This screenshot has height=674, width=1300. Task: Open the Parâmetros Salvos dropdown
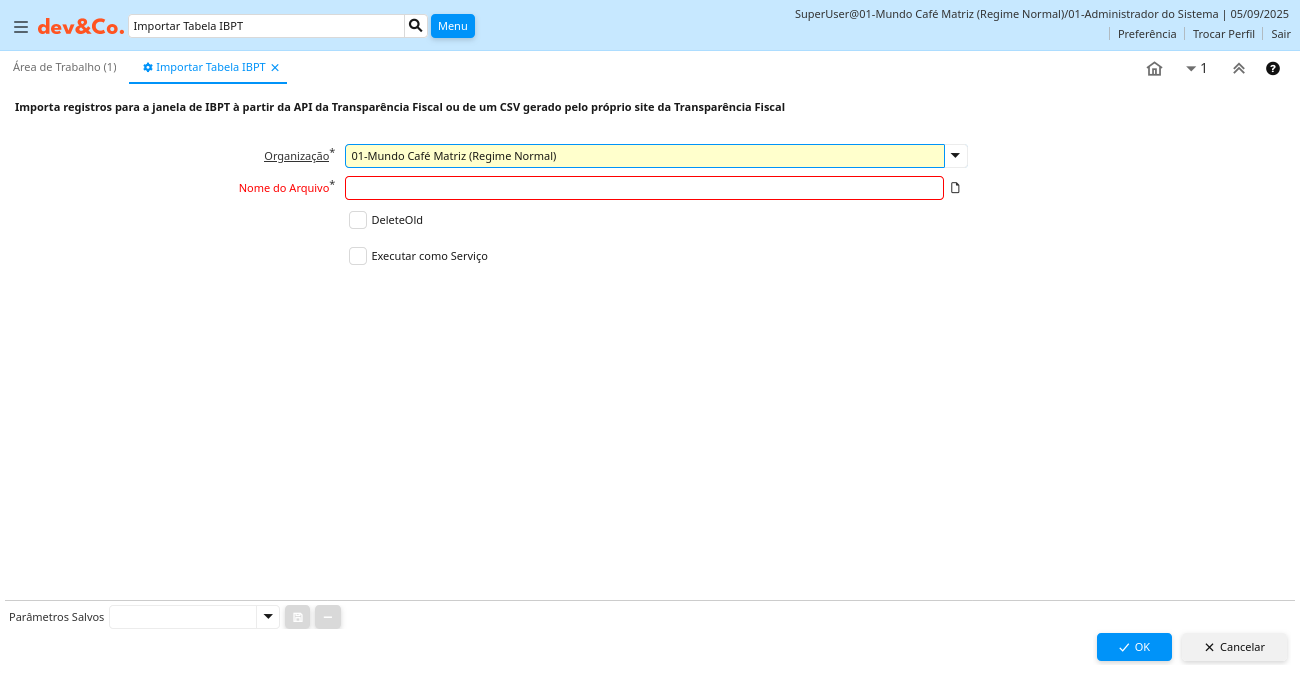[267, 617]
